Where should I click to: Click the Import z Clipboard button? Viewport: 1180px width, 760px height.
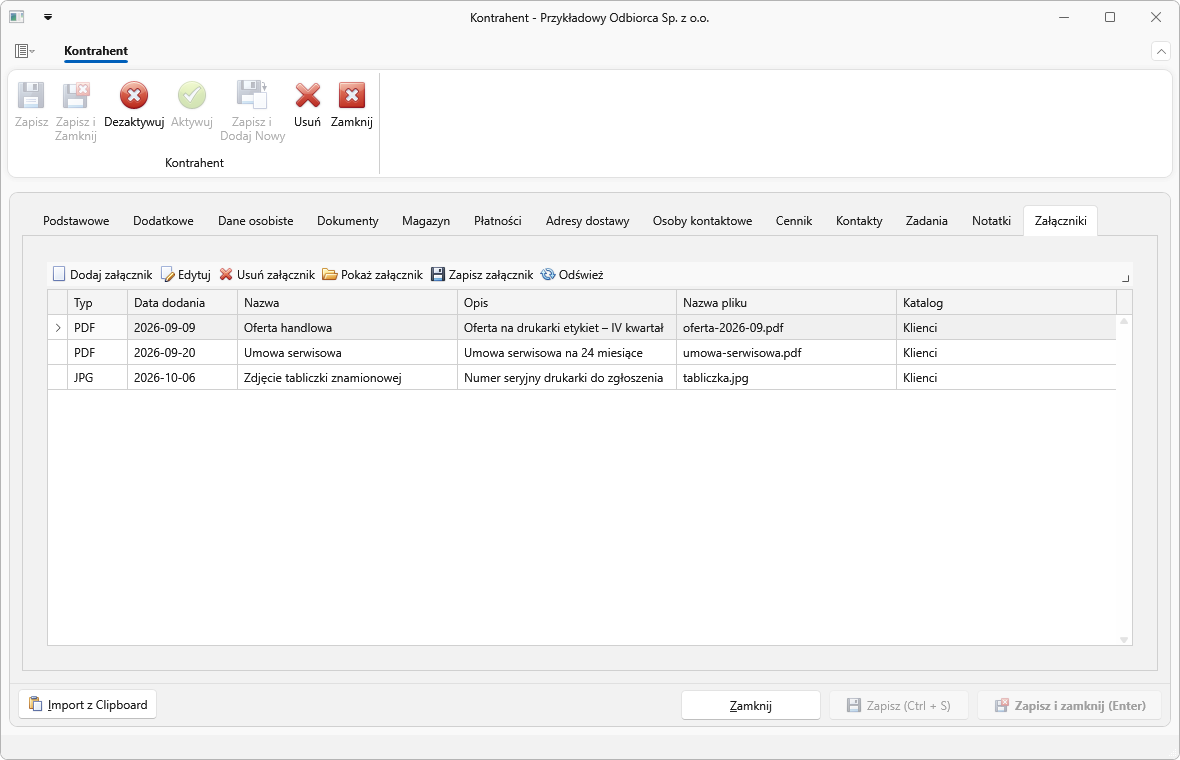tap(87, 705)
